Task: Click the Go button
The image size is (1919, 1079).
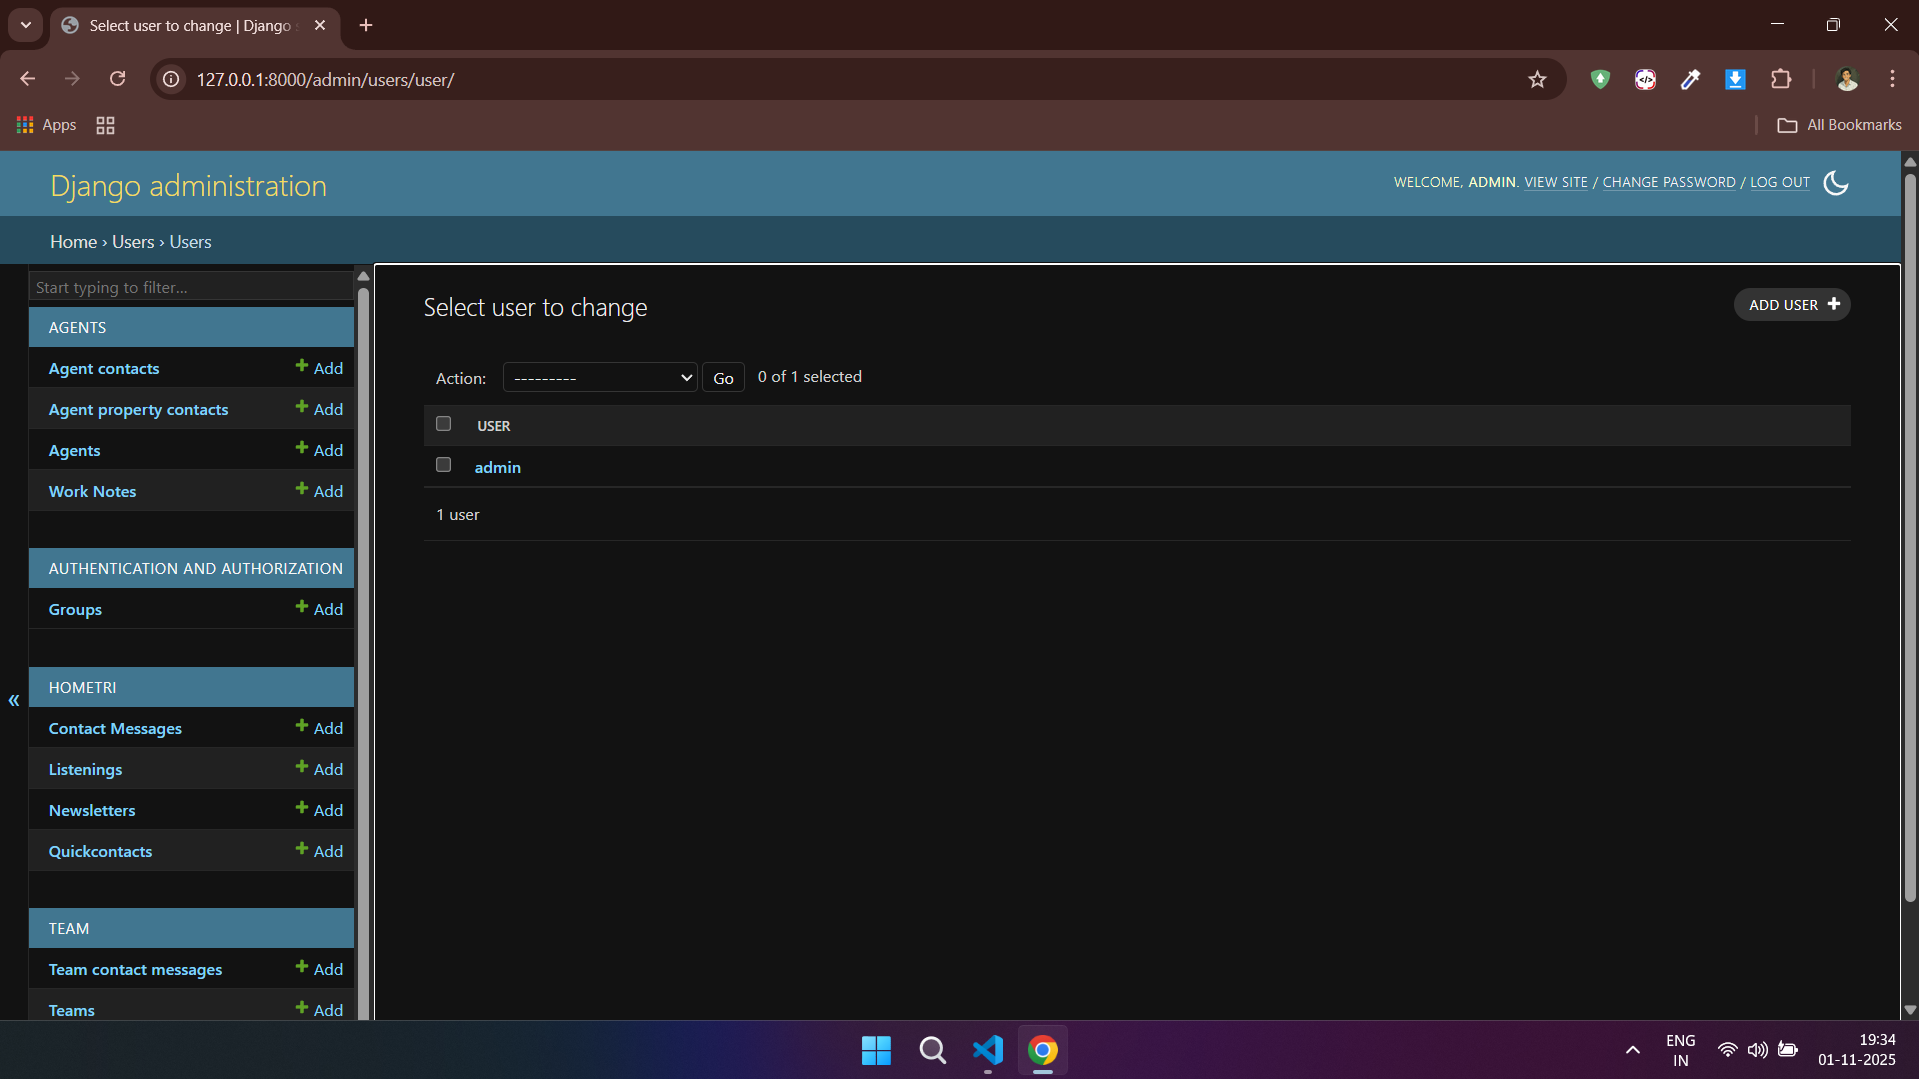Action: (723, 378)
